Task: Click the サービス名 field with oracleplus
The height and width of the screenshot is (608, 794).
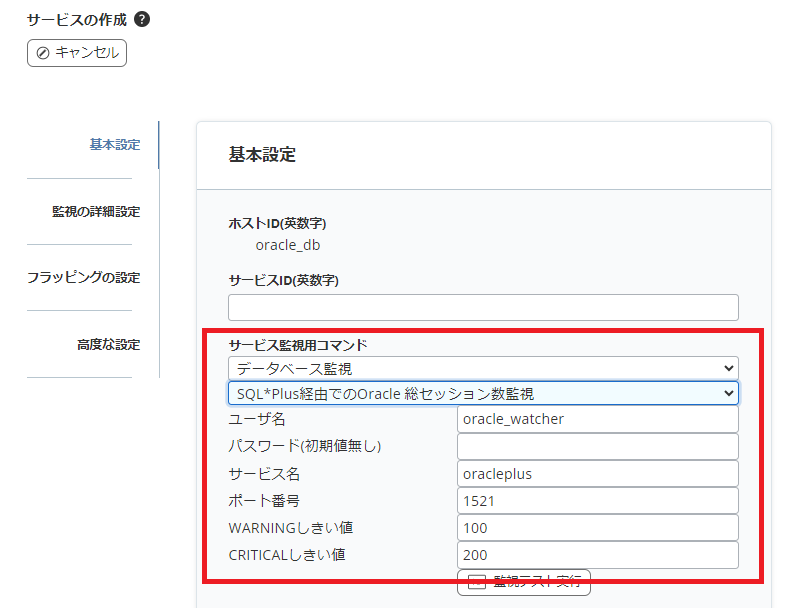Action: coord(597,473)
